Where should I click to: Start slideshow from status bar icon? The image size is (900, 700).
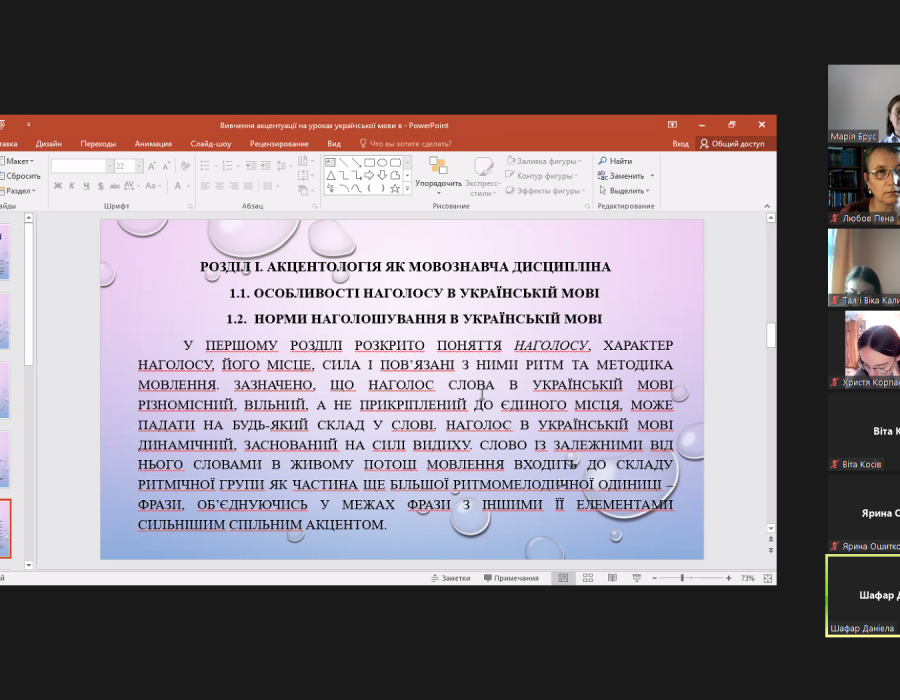[x=634, y=578]
